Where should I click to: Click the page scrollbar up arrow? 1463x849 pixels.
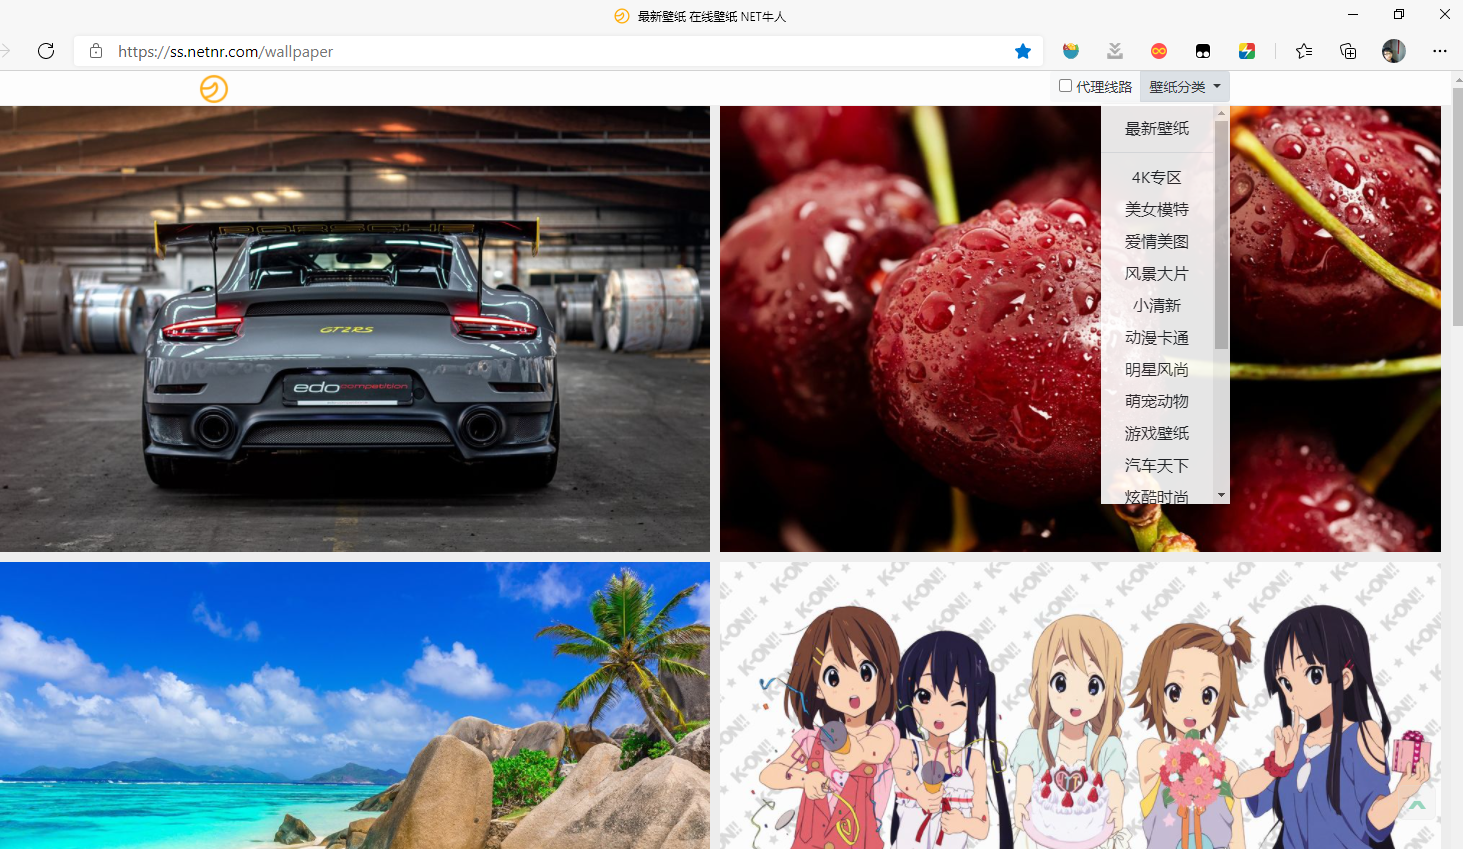pos(1457,78)
